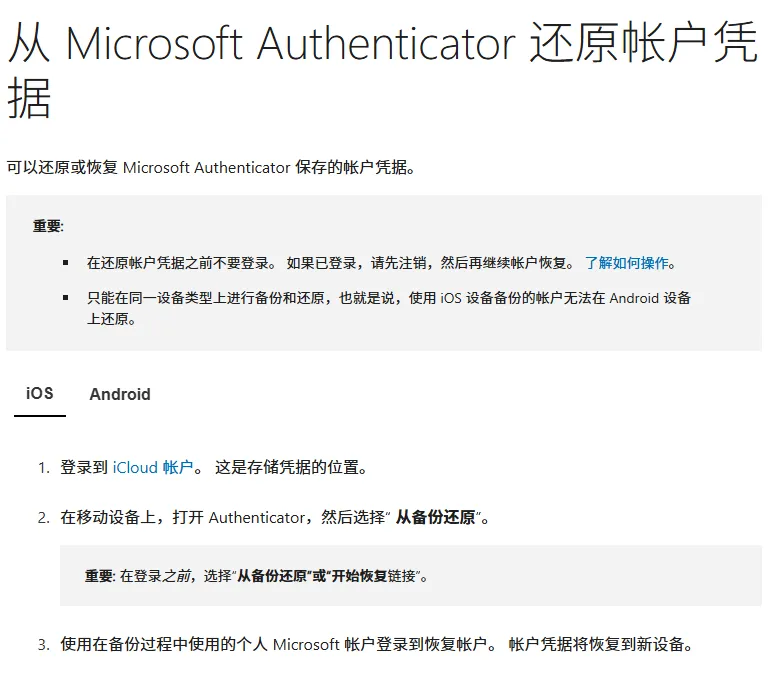
Task: Click bold 从备份还原 in step 2
Action: 435,517
